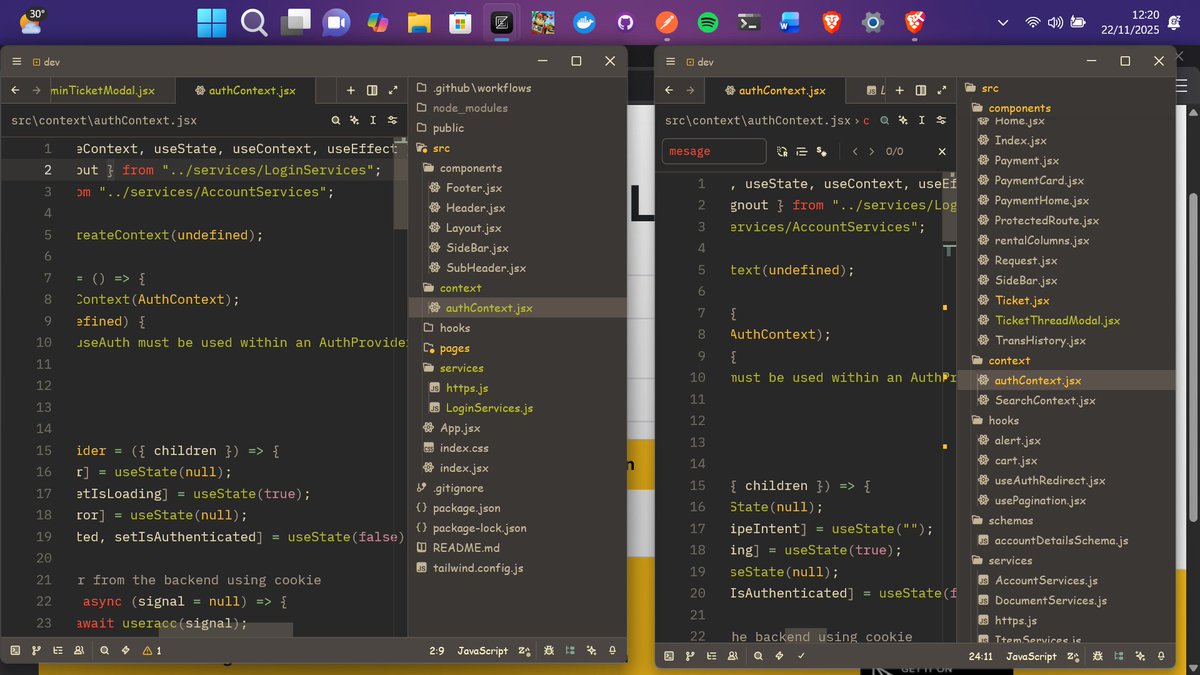Close the find bar in right window
Viewport: 1200px width, 675px height.
[x=942, y=152]
